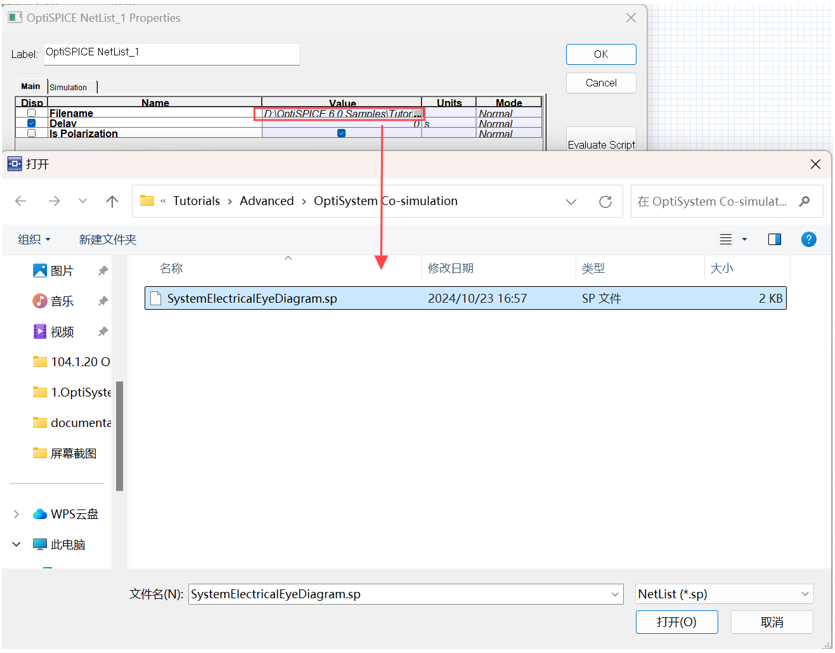Open the 图片 quick access folder
The height and width of the screenshot is (653, 835).
tap(61, 271)
